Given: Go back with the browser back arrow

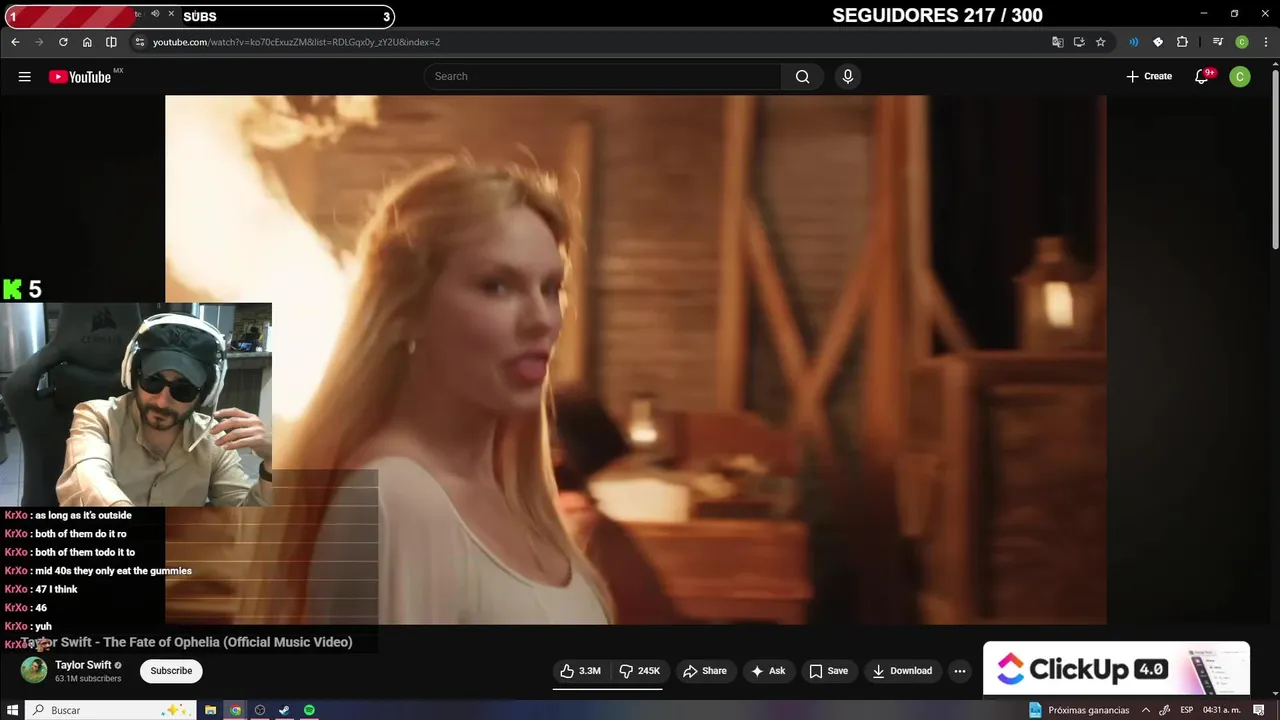Looking at the screenshot, I should click(15, 42).
